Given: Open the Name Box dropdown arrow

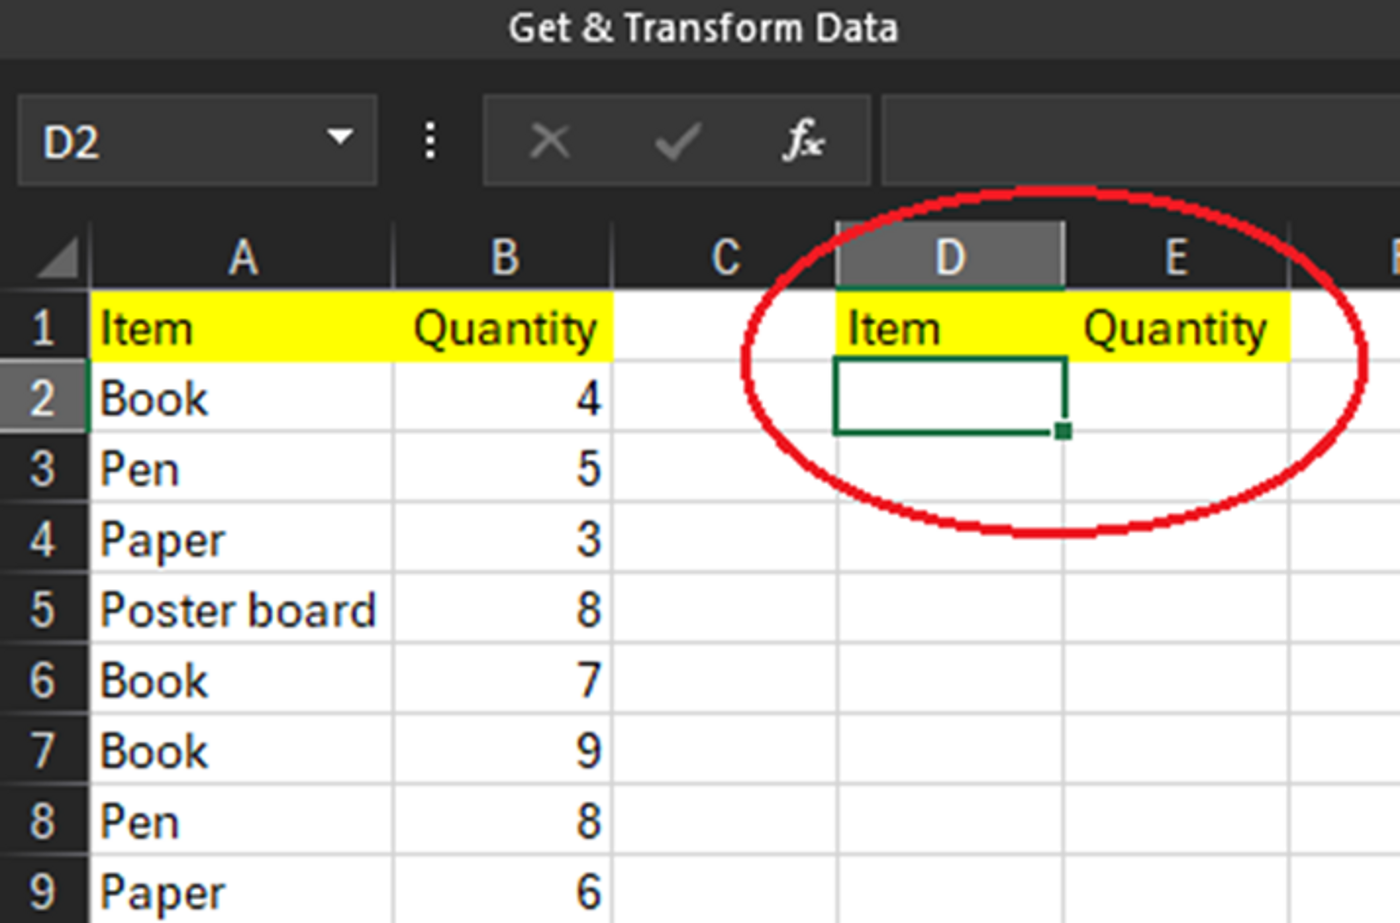Looking at the screenshot, I should tap(340, 137).
